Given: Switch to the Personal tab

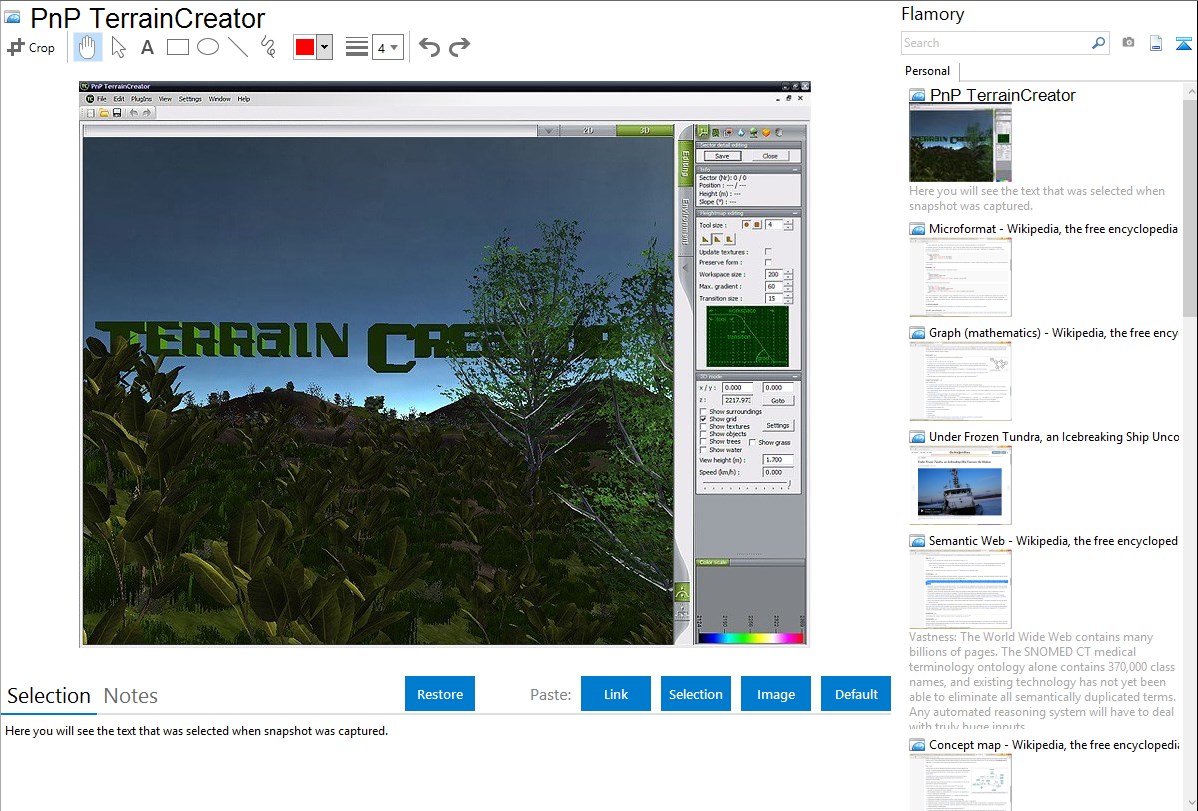Looking at the screenshot, I should pos(928,71).
